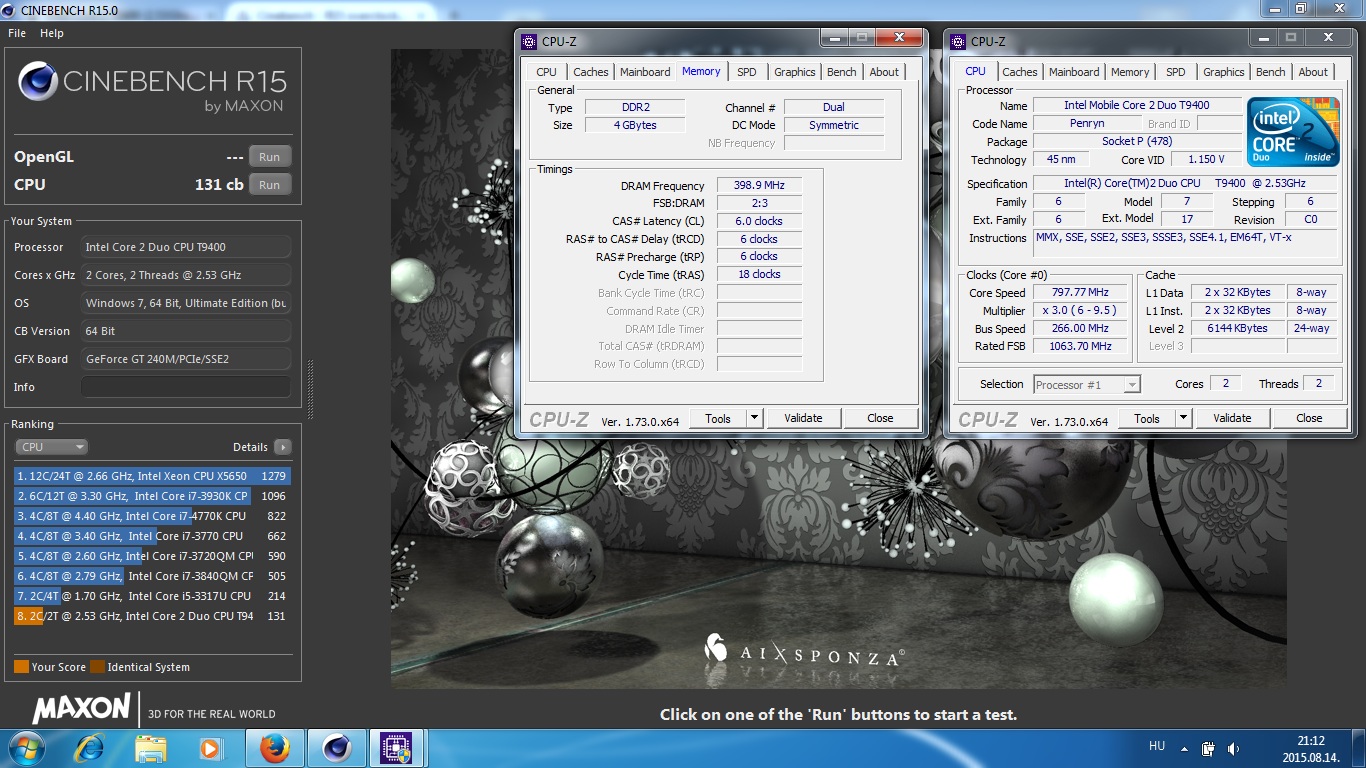
Task: Open SPD tab in left CPU-Z window
Action: click(746, 72)
